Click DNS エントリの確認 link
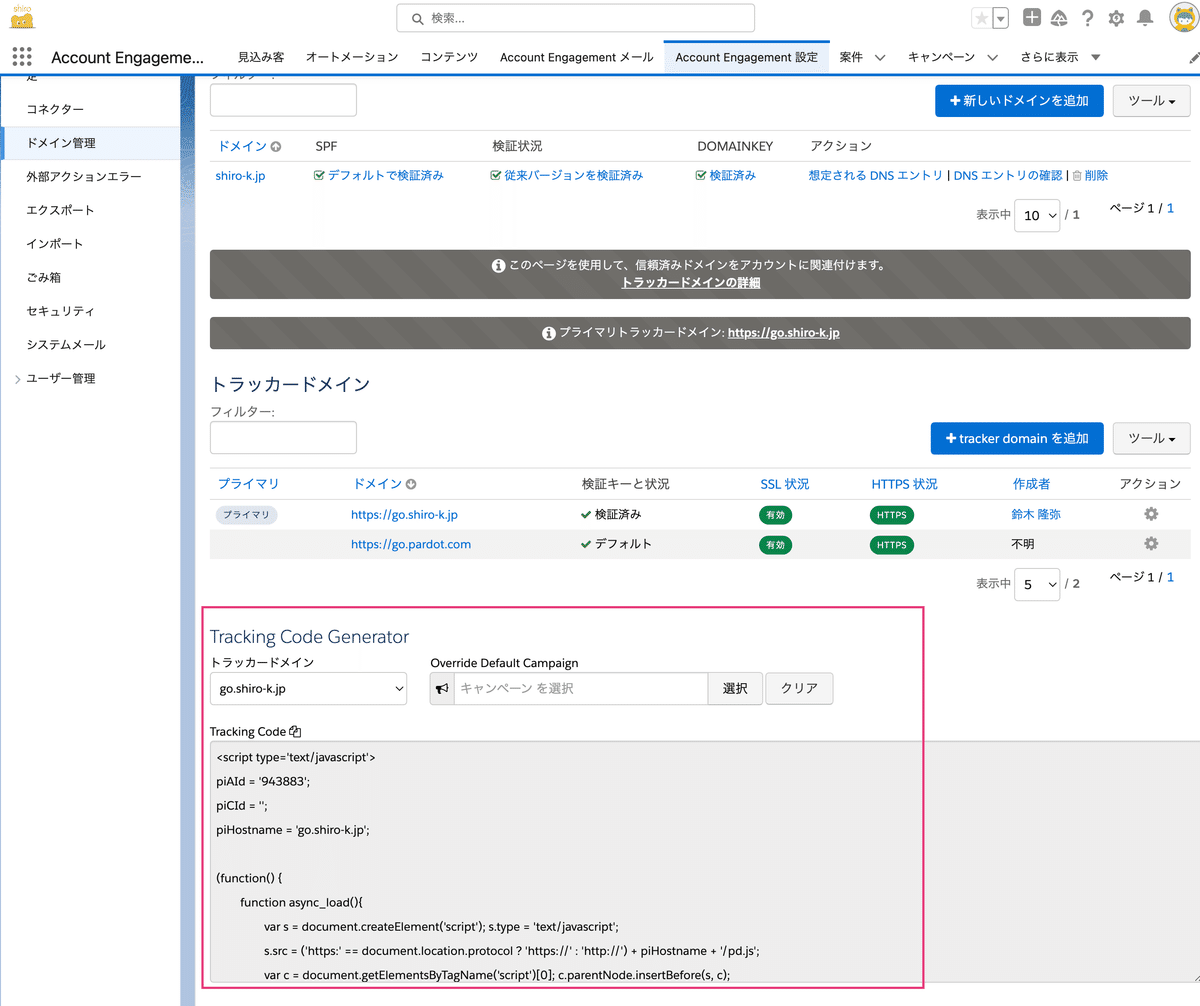 coord(1008,175)
